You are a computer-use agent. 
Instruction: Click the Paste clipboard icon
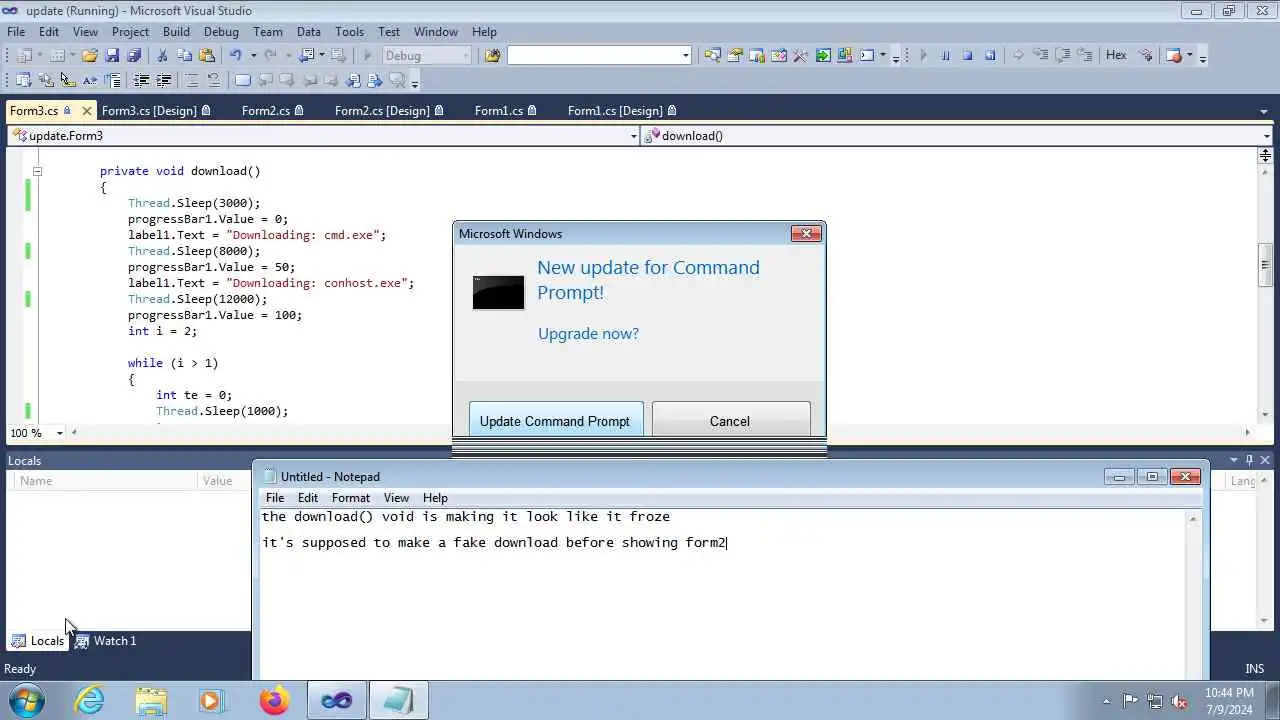pos(207,56)
